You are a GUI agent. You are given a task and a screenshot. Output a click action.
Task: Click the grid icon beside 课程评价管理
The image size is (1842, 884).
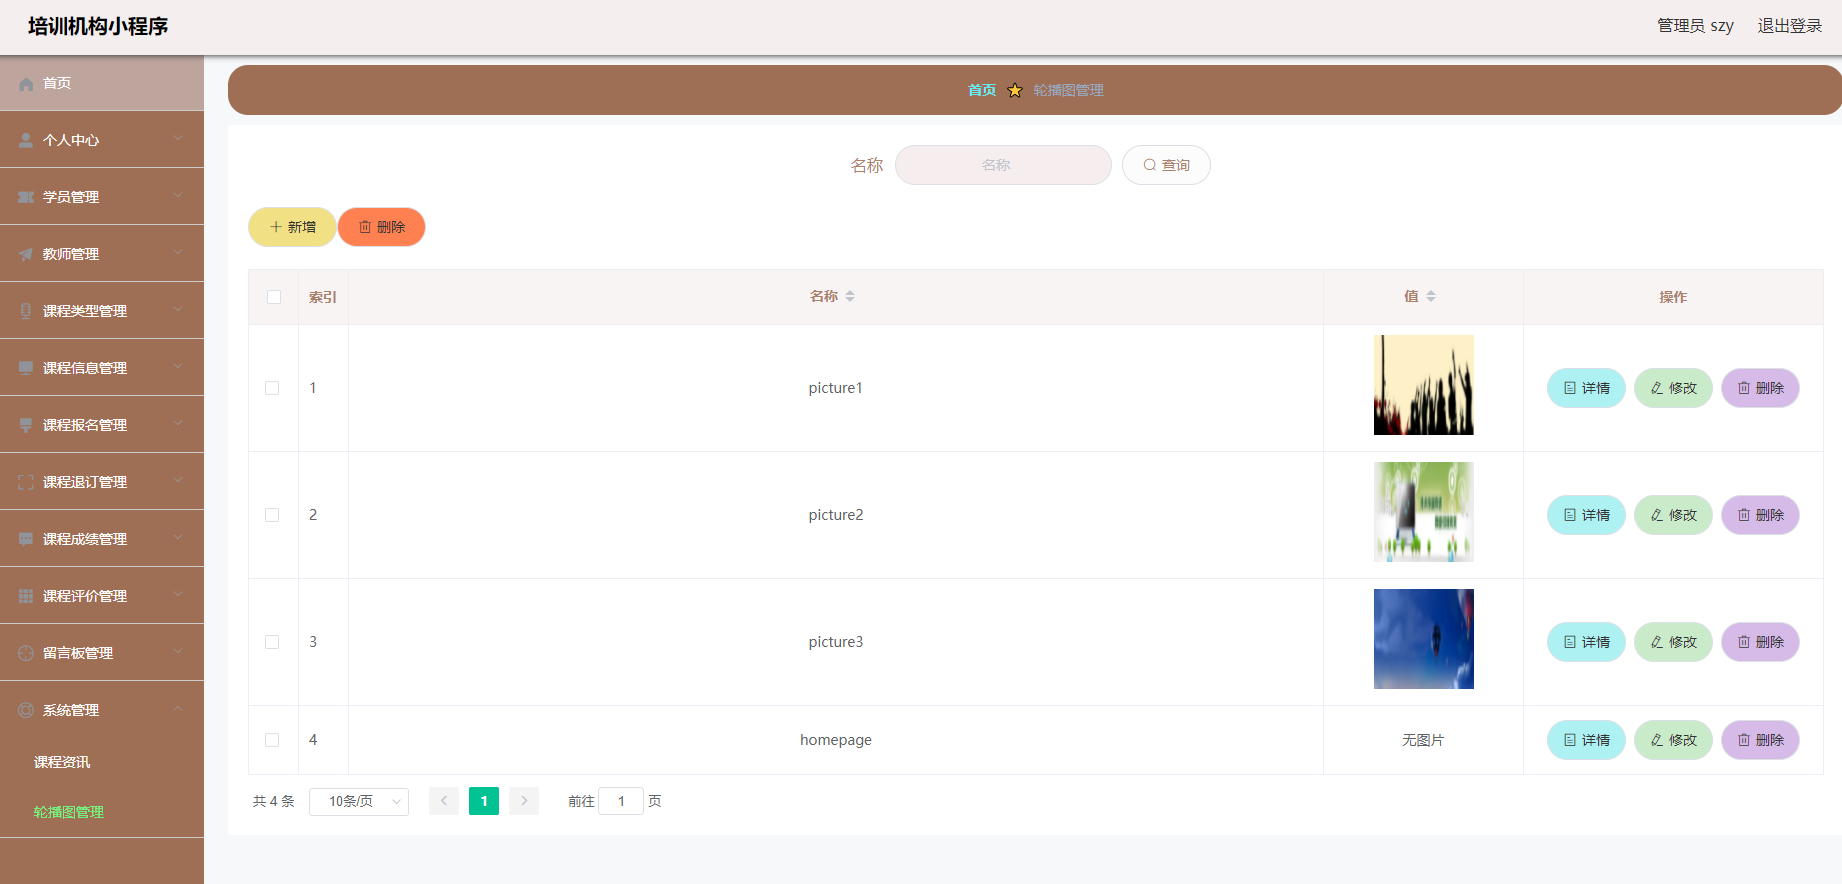pos(26,597)
